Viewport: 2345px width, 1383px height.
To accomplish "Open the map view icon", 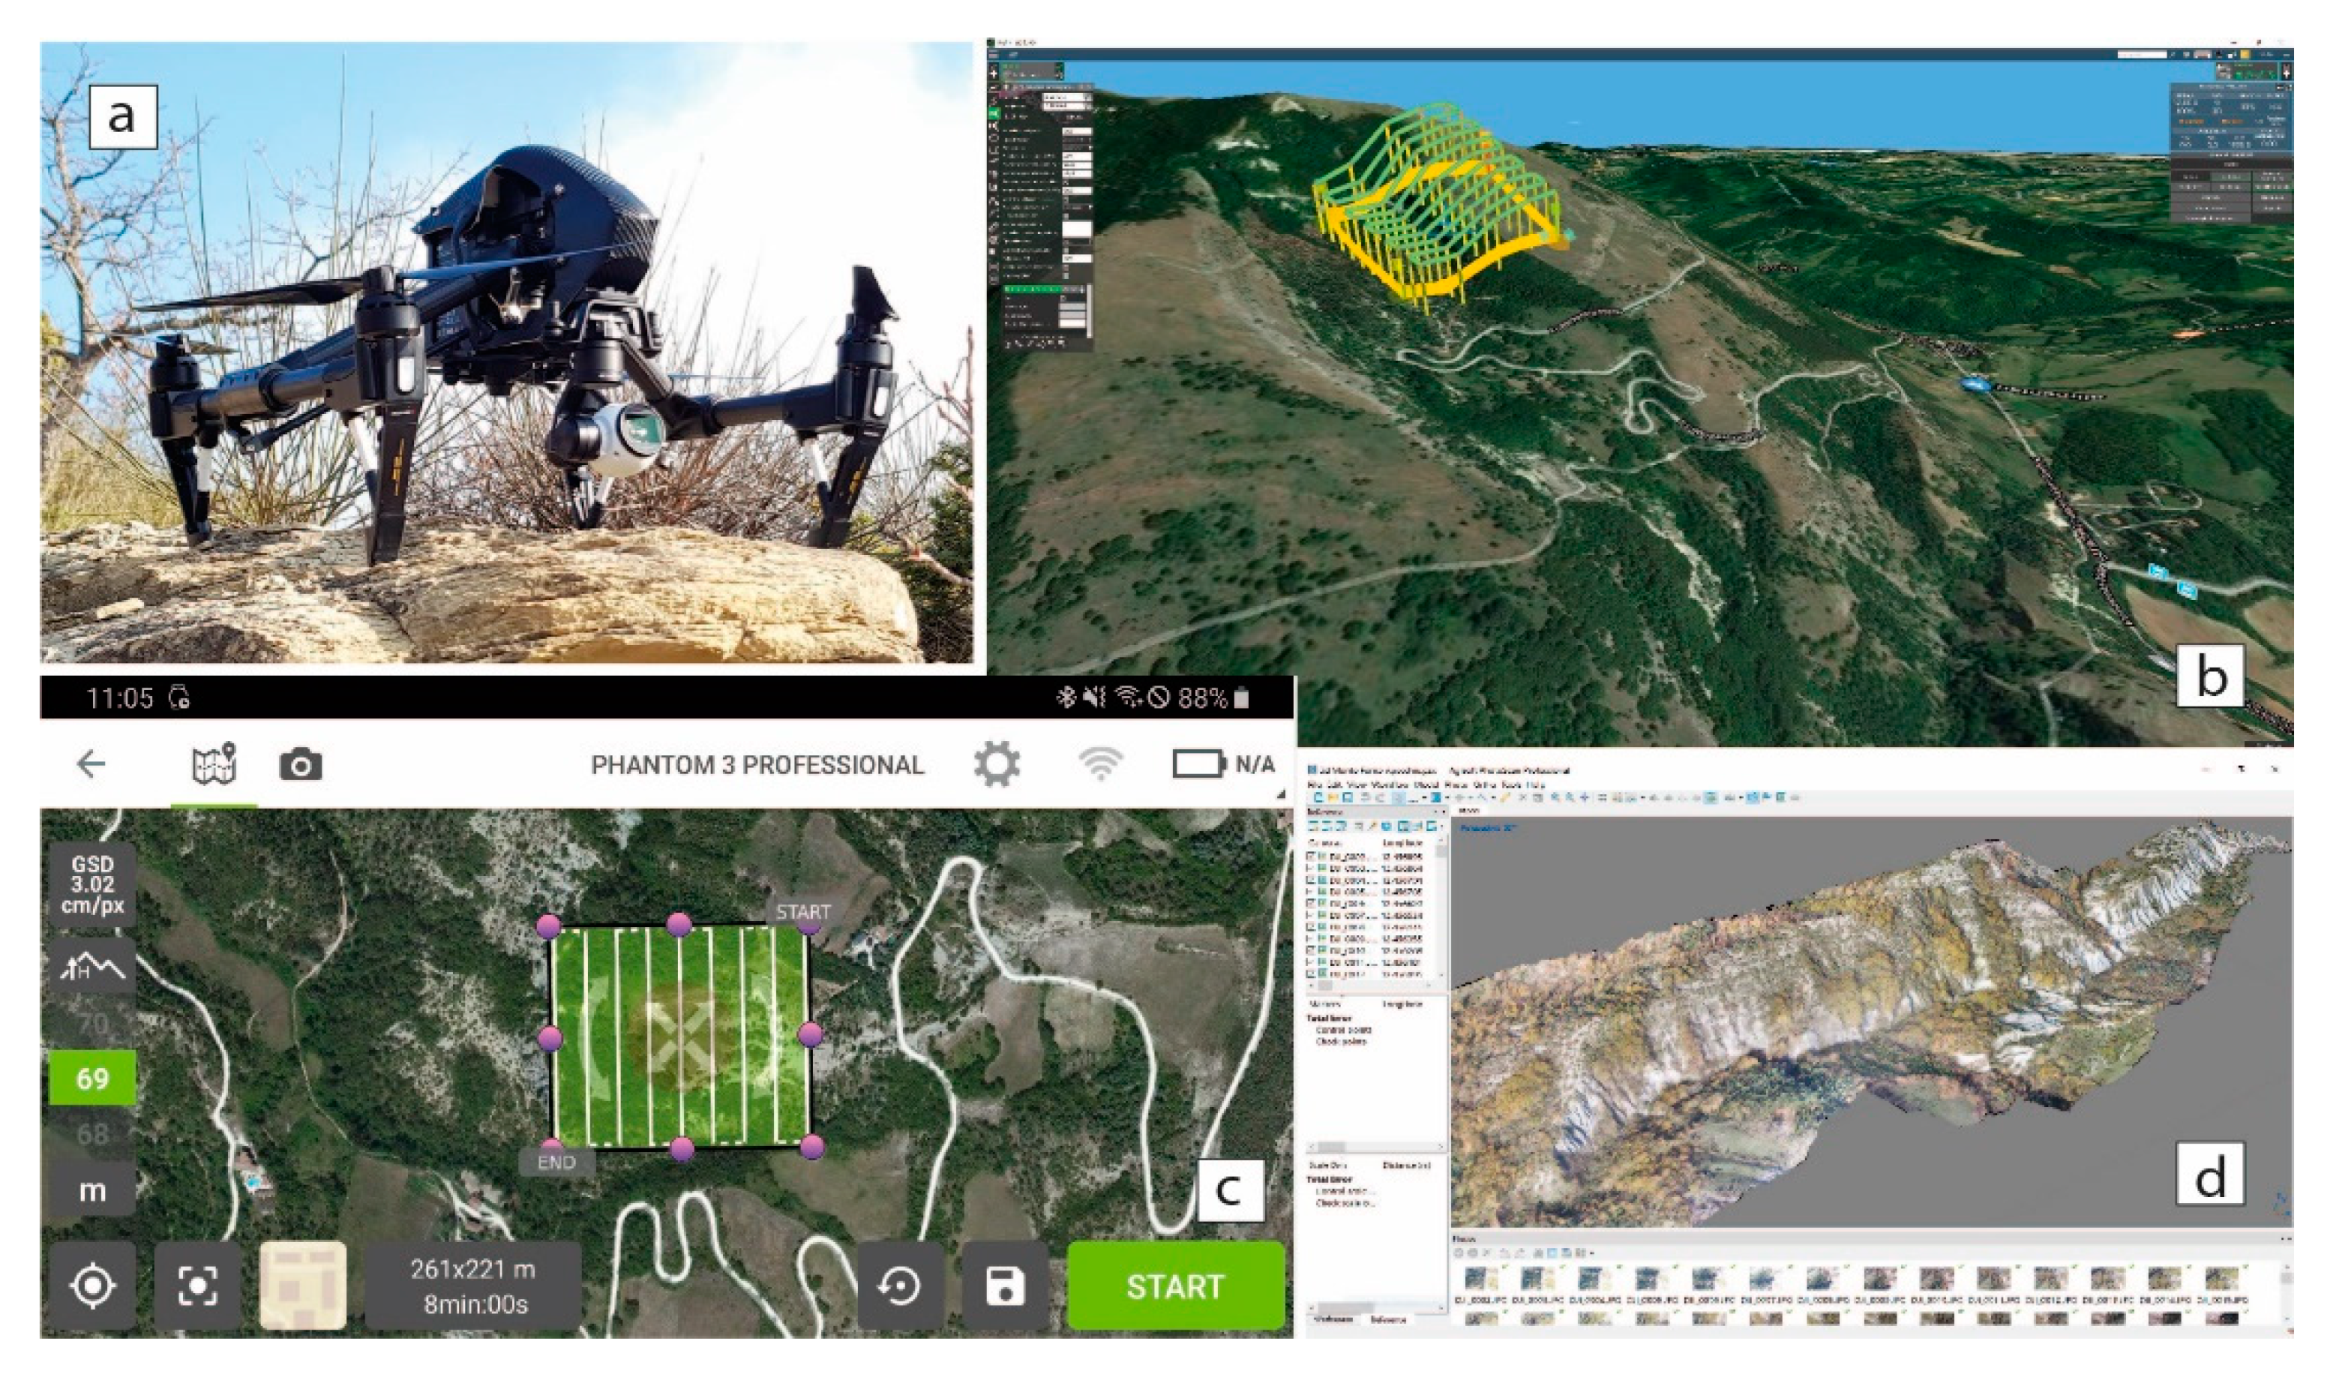I will click(x=214, y=765).
